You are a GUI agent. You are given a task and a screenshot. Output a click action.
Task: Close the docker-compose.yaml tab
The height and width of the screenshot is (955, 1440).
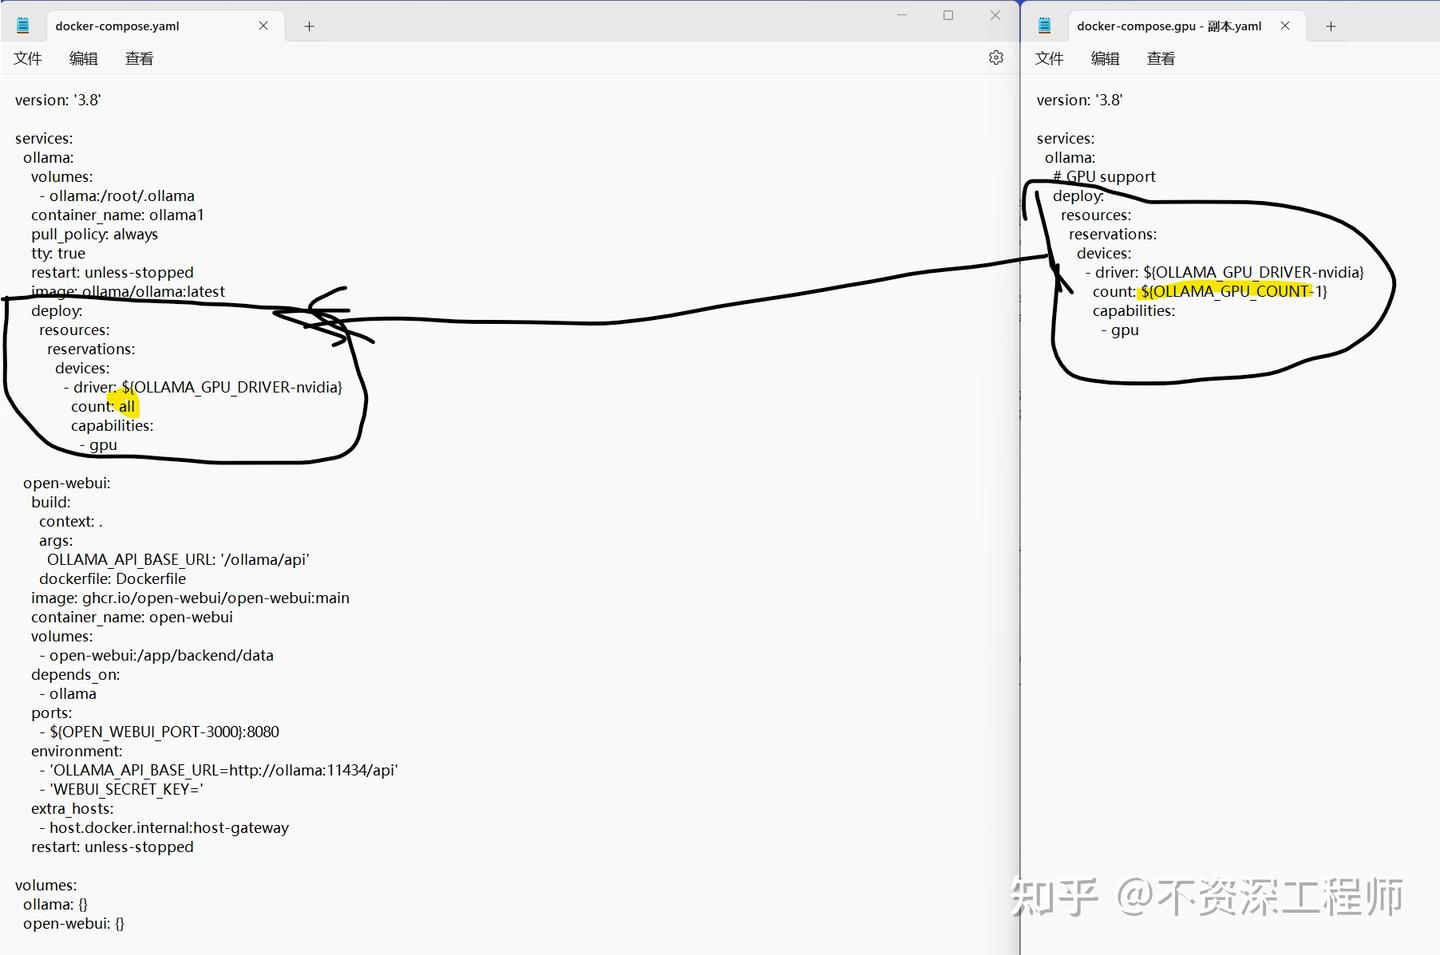[x=263, y=26]
